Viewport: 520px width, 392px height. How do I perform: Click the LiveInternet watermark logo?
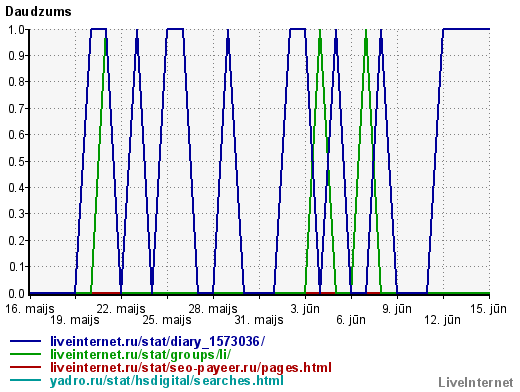(476, 383)
